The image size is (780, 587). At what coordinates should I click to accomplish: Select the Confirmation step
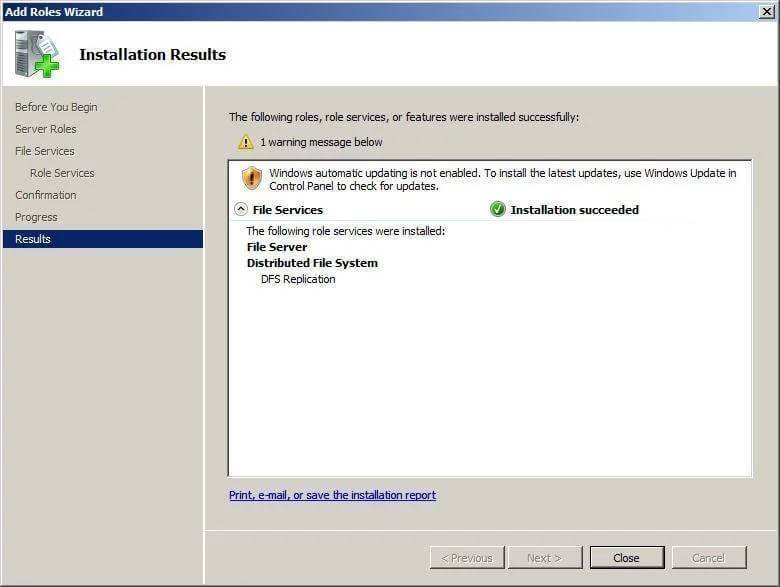46,195
